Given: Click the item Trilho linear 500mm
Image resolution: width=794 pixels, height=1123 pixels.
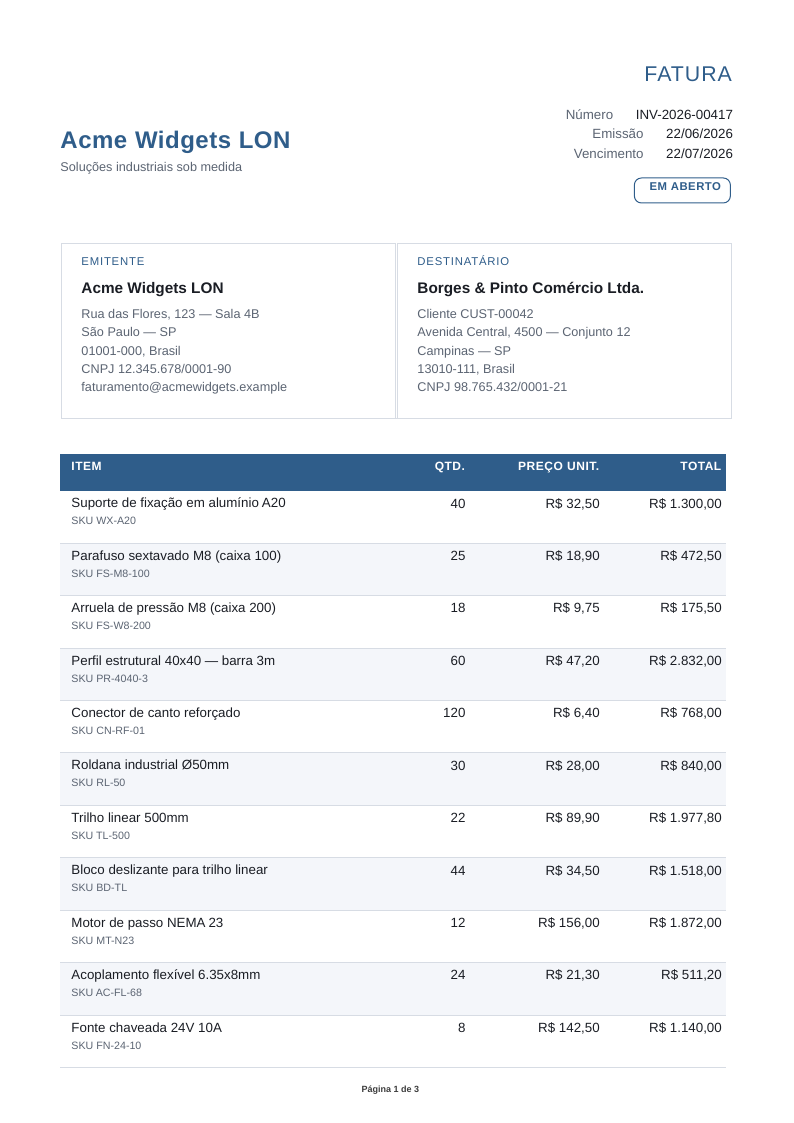Looking at the screenshot, I should [x=130, y=818].
